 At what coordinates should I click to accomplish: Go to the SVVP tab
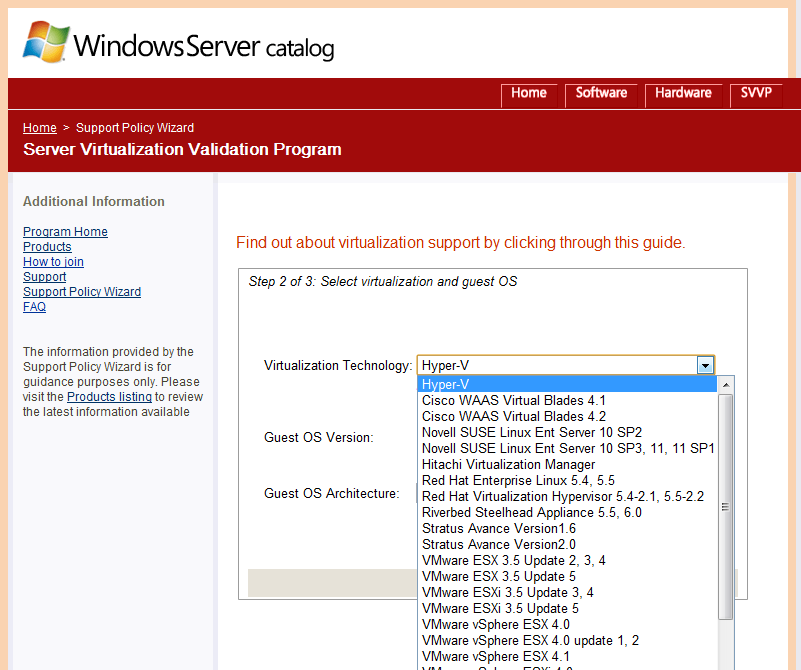pos(756,93)
